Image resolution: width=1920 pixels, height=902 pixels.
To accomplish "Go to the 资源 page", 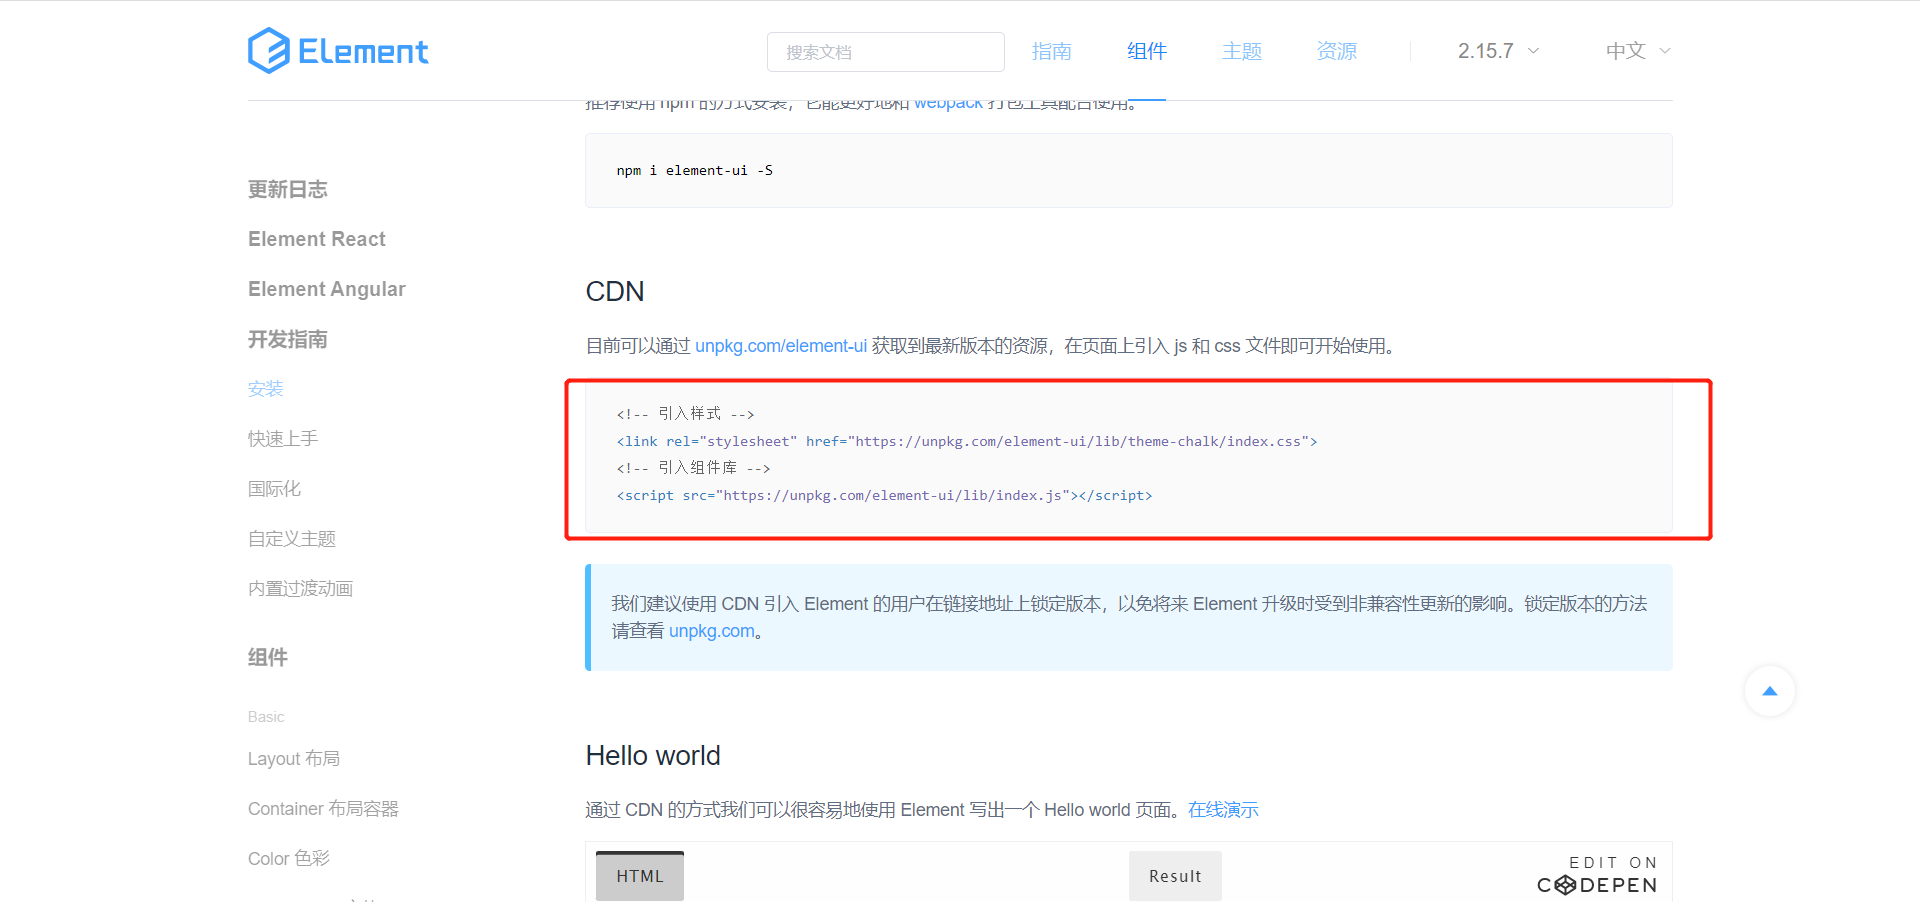I will [1336, 50].
